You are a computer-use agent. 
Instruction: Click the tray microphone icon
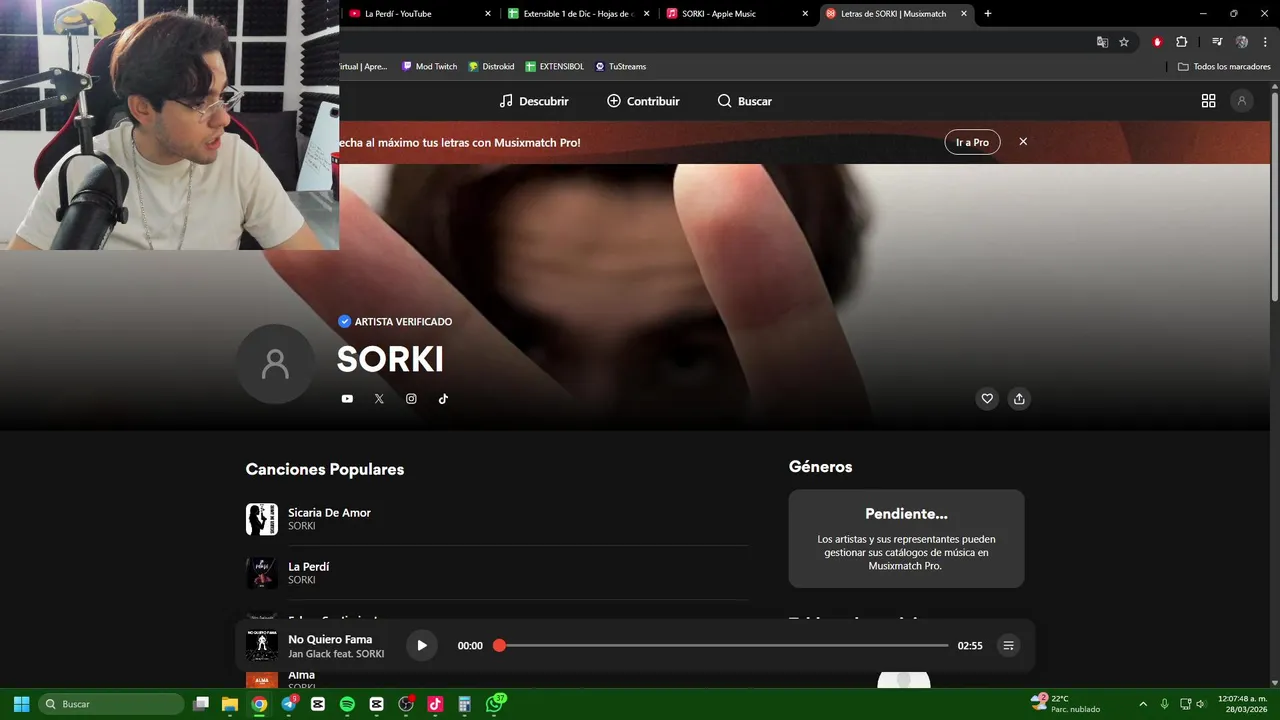click(x=1164, y=704)
